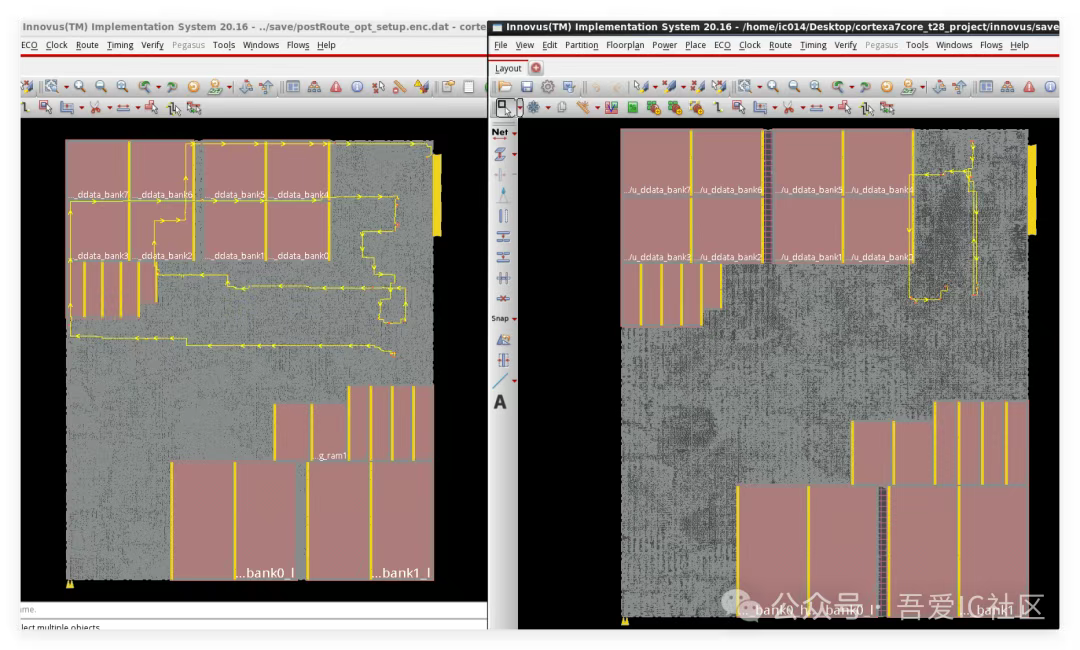Click blue info icon in left window
This screenshot has width=1080, height=650.
(357, 87)
